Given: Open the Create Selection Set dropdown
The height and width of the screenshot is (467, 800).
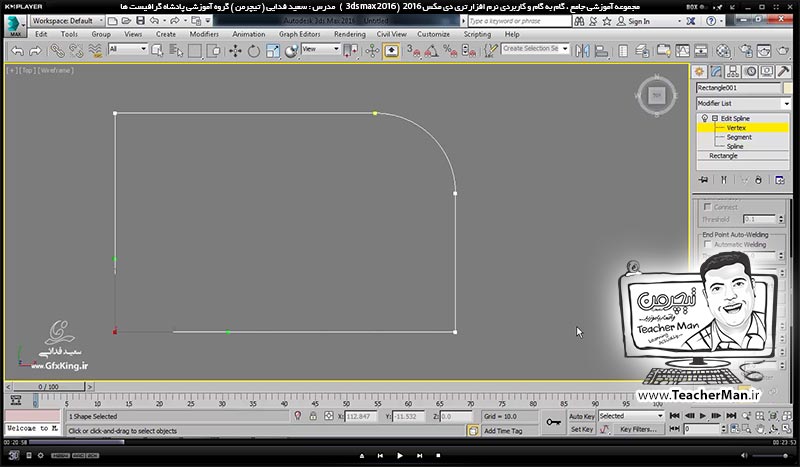Looking at the screenshot, I should click(535, 48).
